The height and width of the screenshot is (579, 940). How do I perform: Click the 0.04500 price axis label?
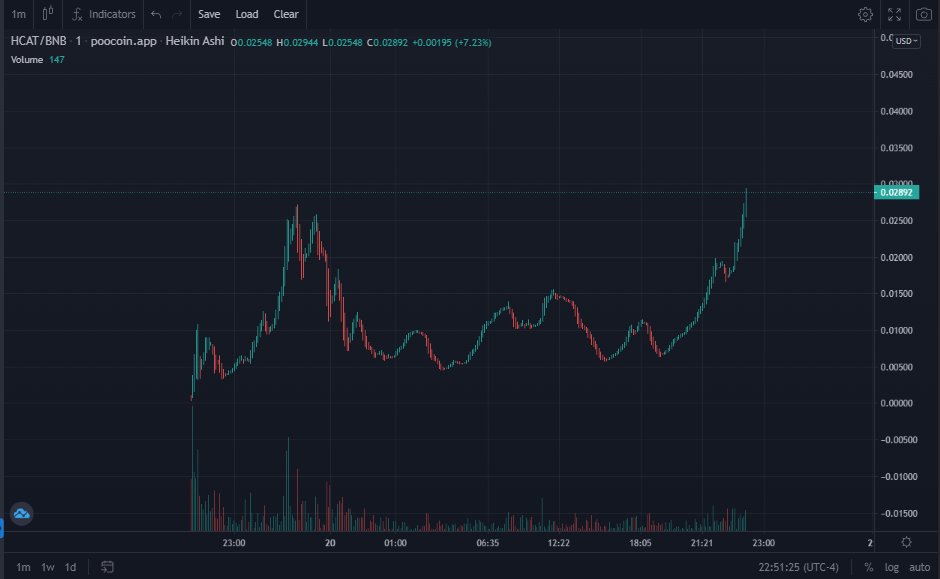click(x=896, y=74)
